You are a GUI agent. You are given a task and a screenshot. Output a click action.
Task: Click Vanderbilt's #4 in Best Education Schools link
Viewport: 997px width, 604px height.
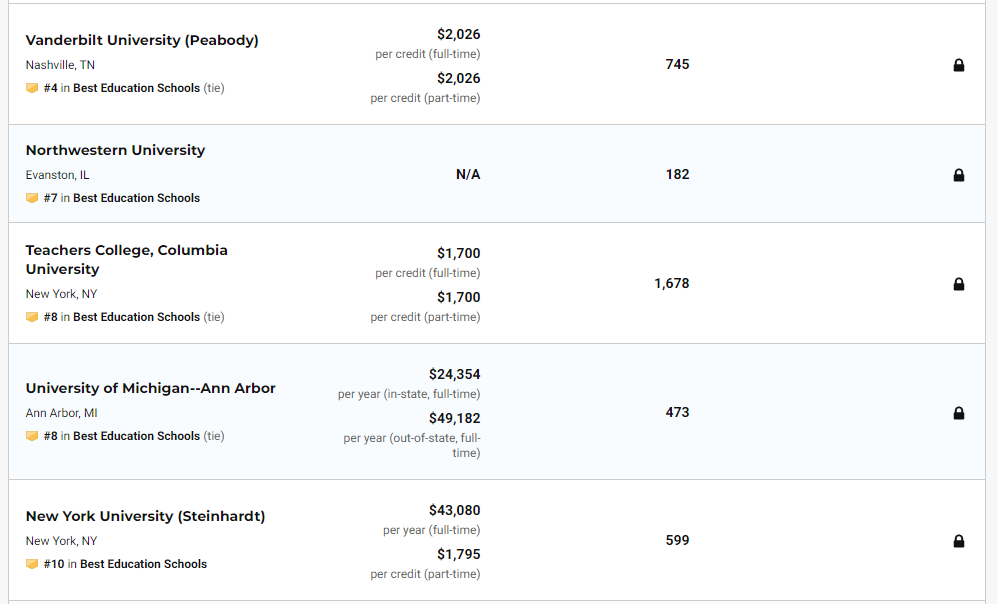(122, 88)
